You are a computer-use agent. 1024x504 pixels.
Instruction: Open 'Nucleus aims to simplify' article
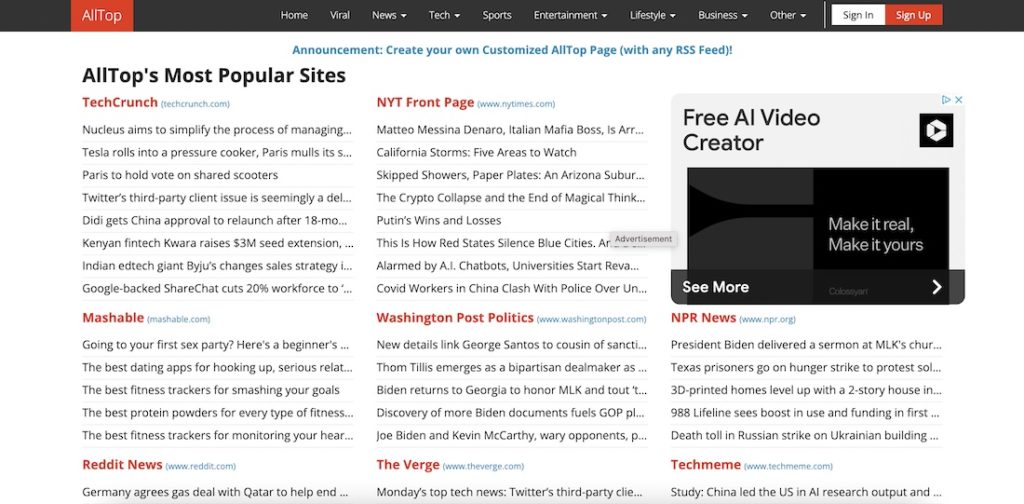pyautogui.click(x=217, y=130)
